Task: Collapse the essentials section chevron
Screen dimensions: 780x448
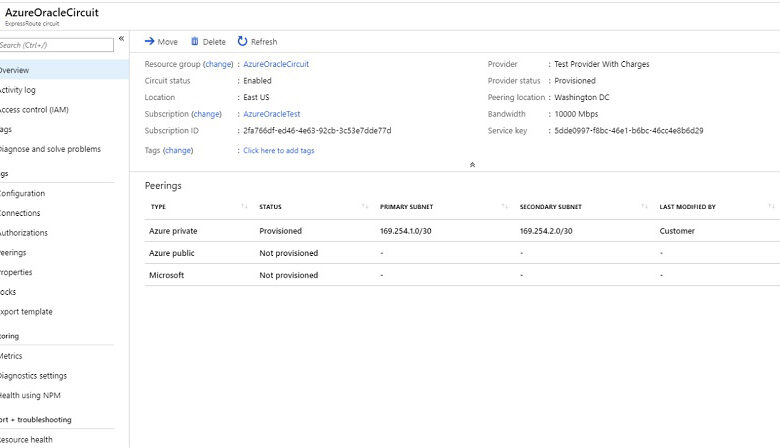Action: pyautogui.click(x=472, y=165)
